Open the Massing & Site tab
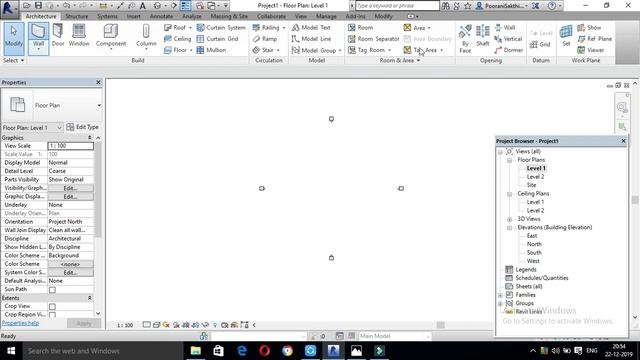Screen dimensions: 640x360 [x=229, y=16]
